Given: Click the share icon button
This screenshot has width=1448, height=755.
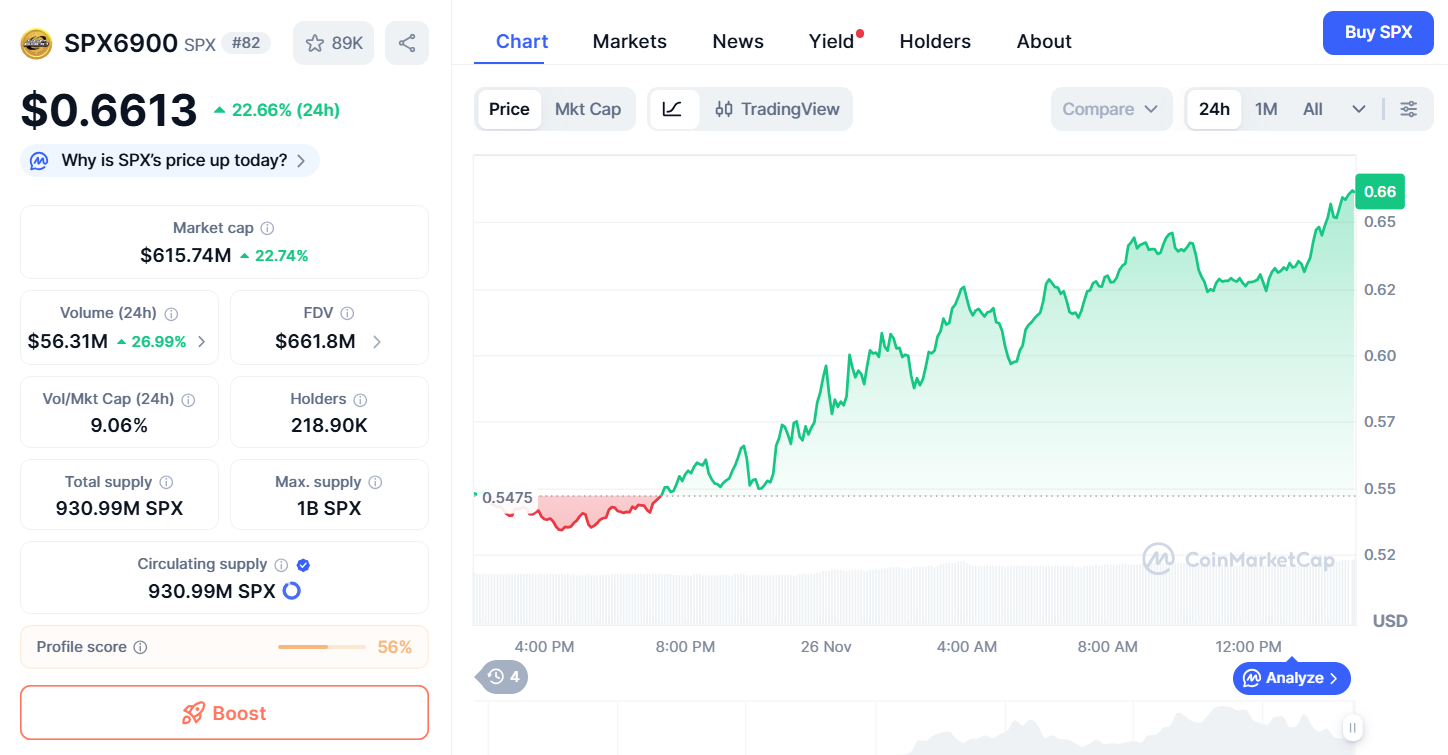Looking at the screenshot, I should pyautogui.click(x=407, y=43).
